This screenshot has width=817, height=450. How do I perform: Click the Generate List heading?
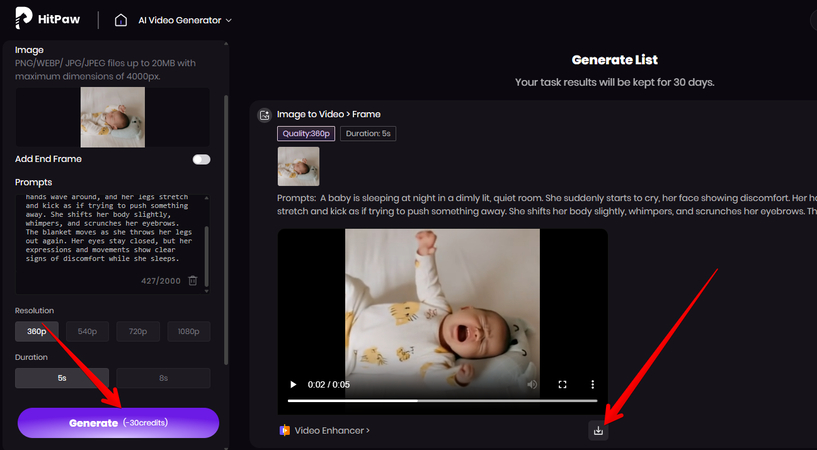[615, 60]
